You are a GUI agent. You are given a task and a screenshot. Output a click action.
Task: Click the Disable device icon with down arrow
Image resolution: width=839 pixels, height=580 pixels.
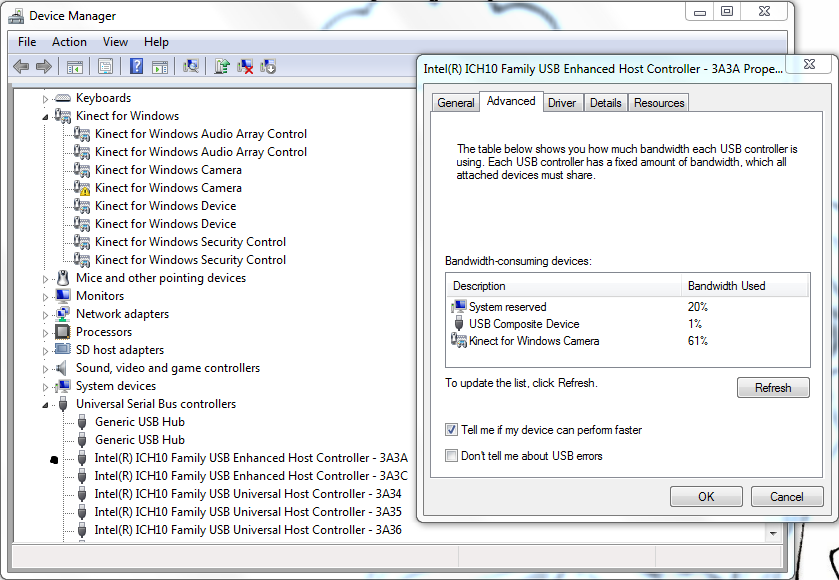(268, 66)
